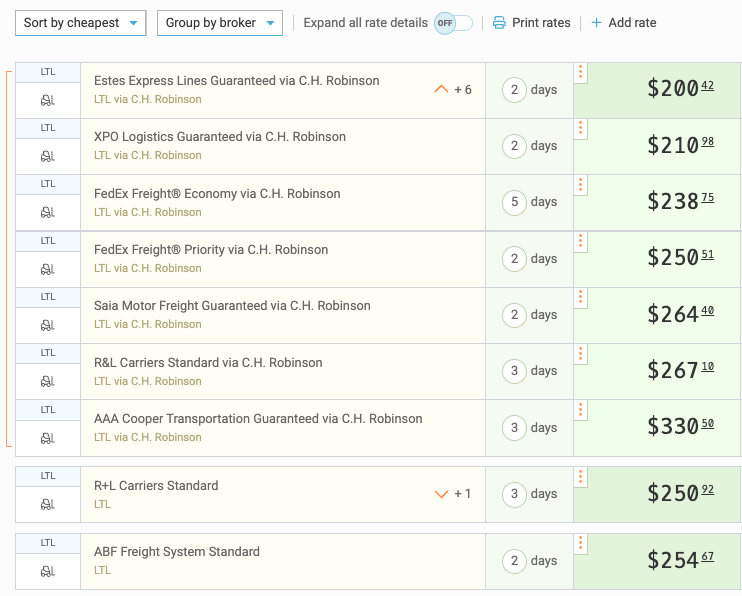The width and height of the screenshot is (742, 596).
Task: Click the 5 days transit badge for FedEx Economy
Action: [514, 202]
